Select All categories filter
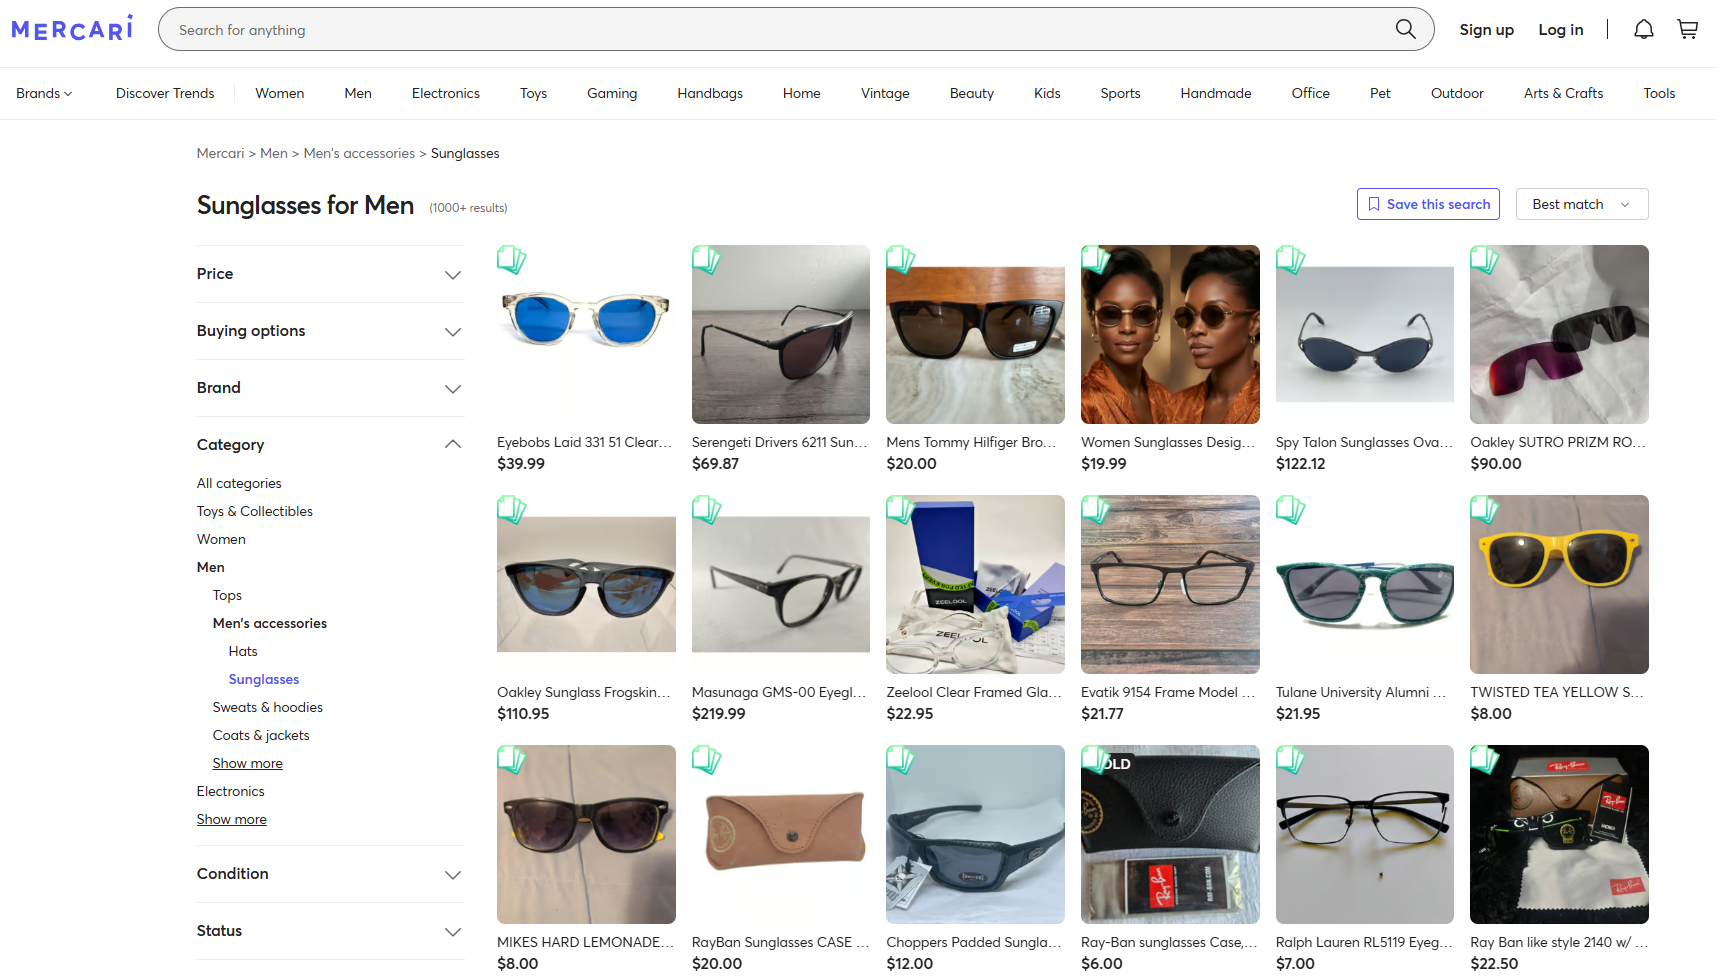 239,483
